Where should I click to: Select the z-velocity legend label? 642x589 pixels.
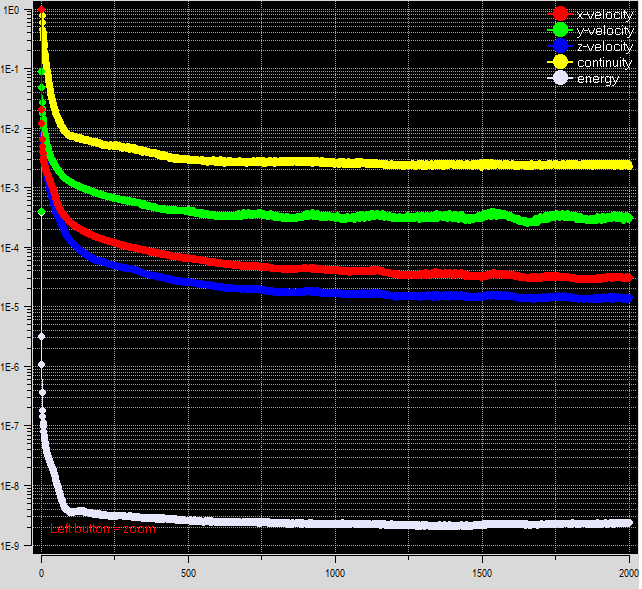[x=605, y=46]
